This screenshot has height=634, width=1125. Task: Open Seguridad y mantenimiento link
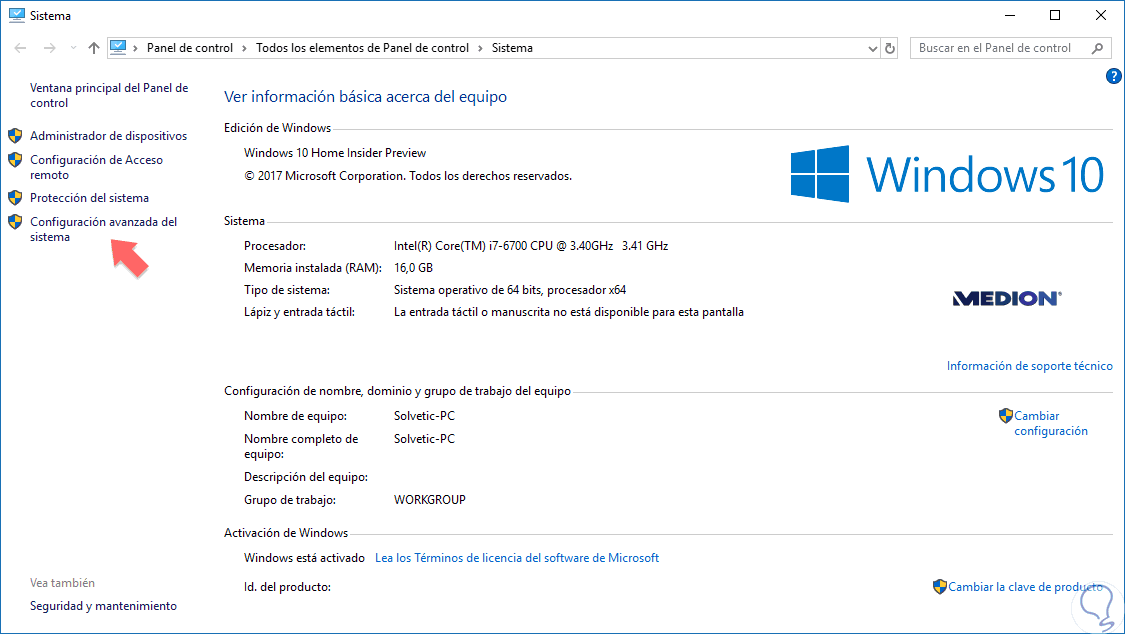point(103,606)
